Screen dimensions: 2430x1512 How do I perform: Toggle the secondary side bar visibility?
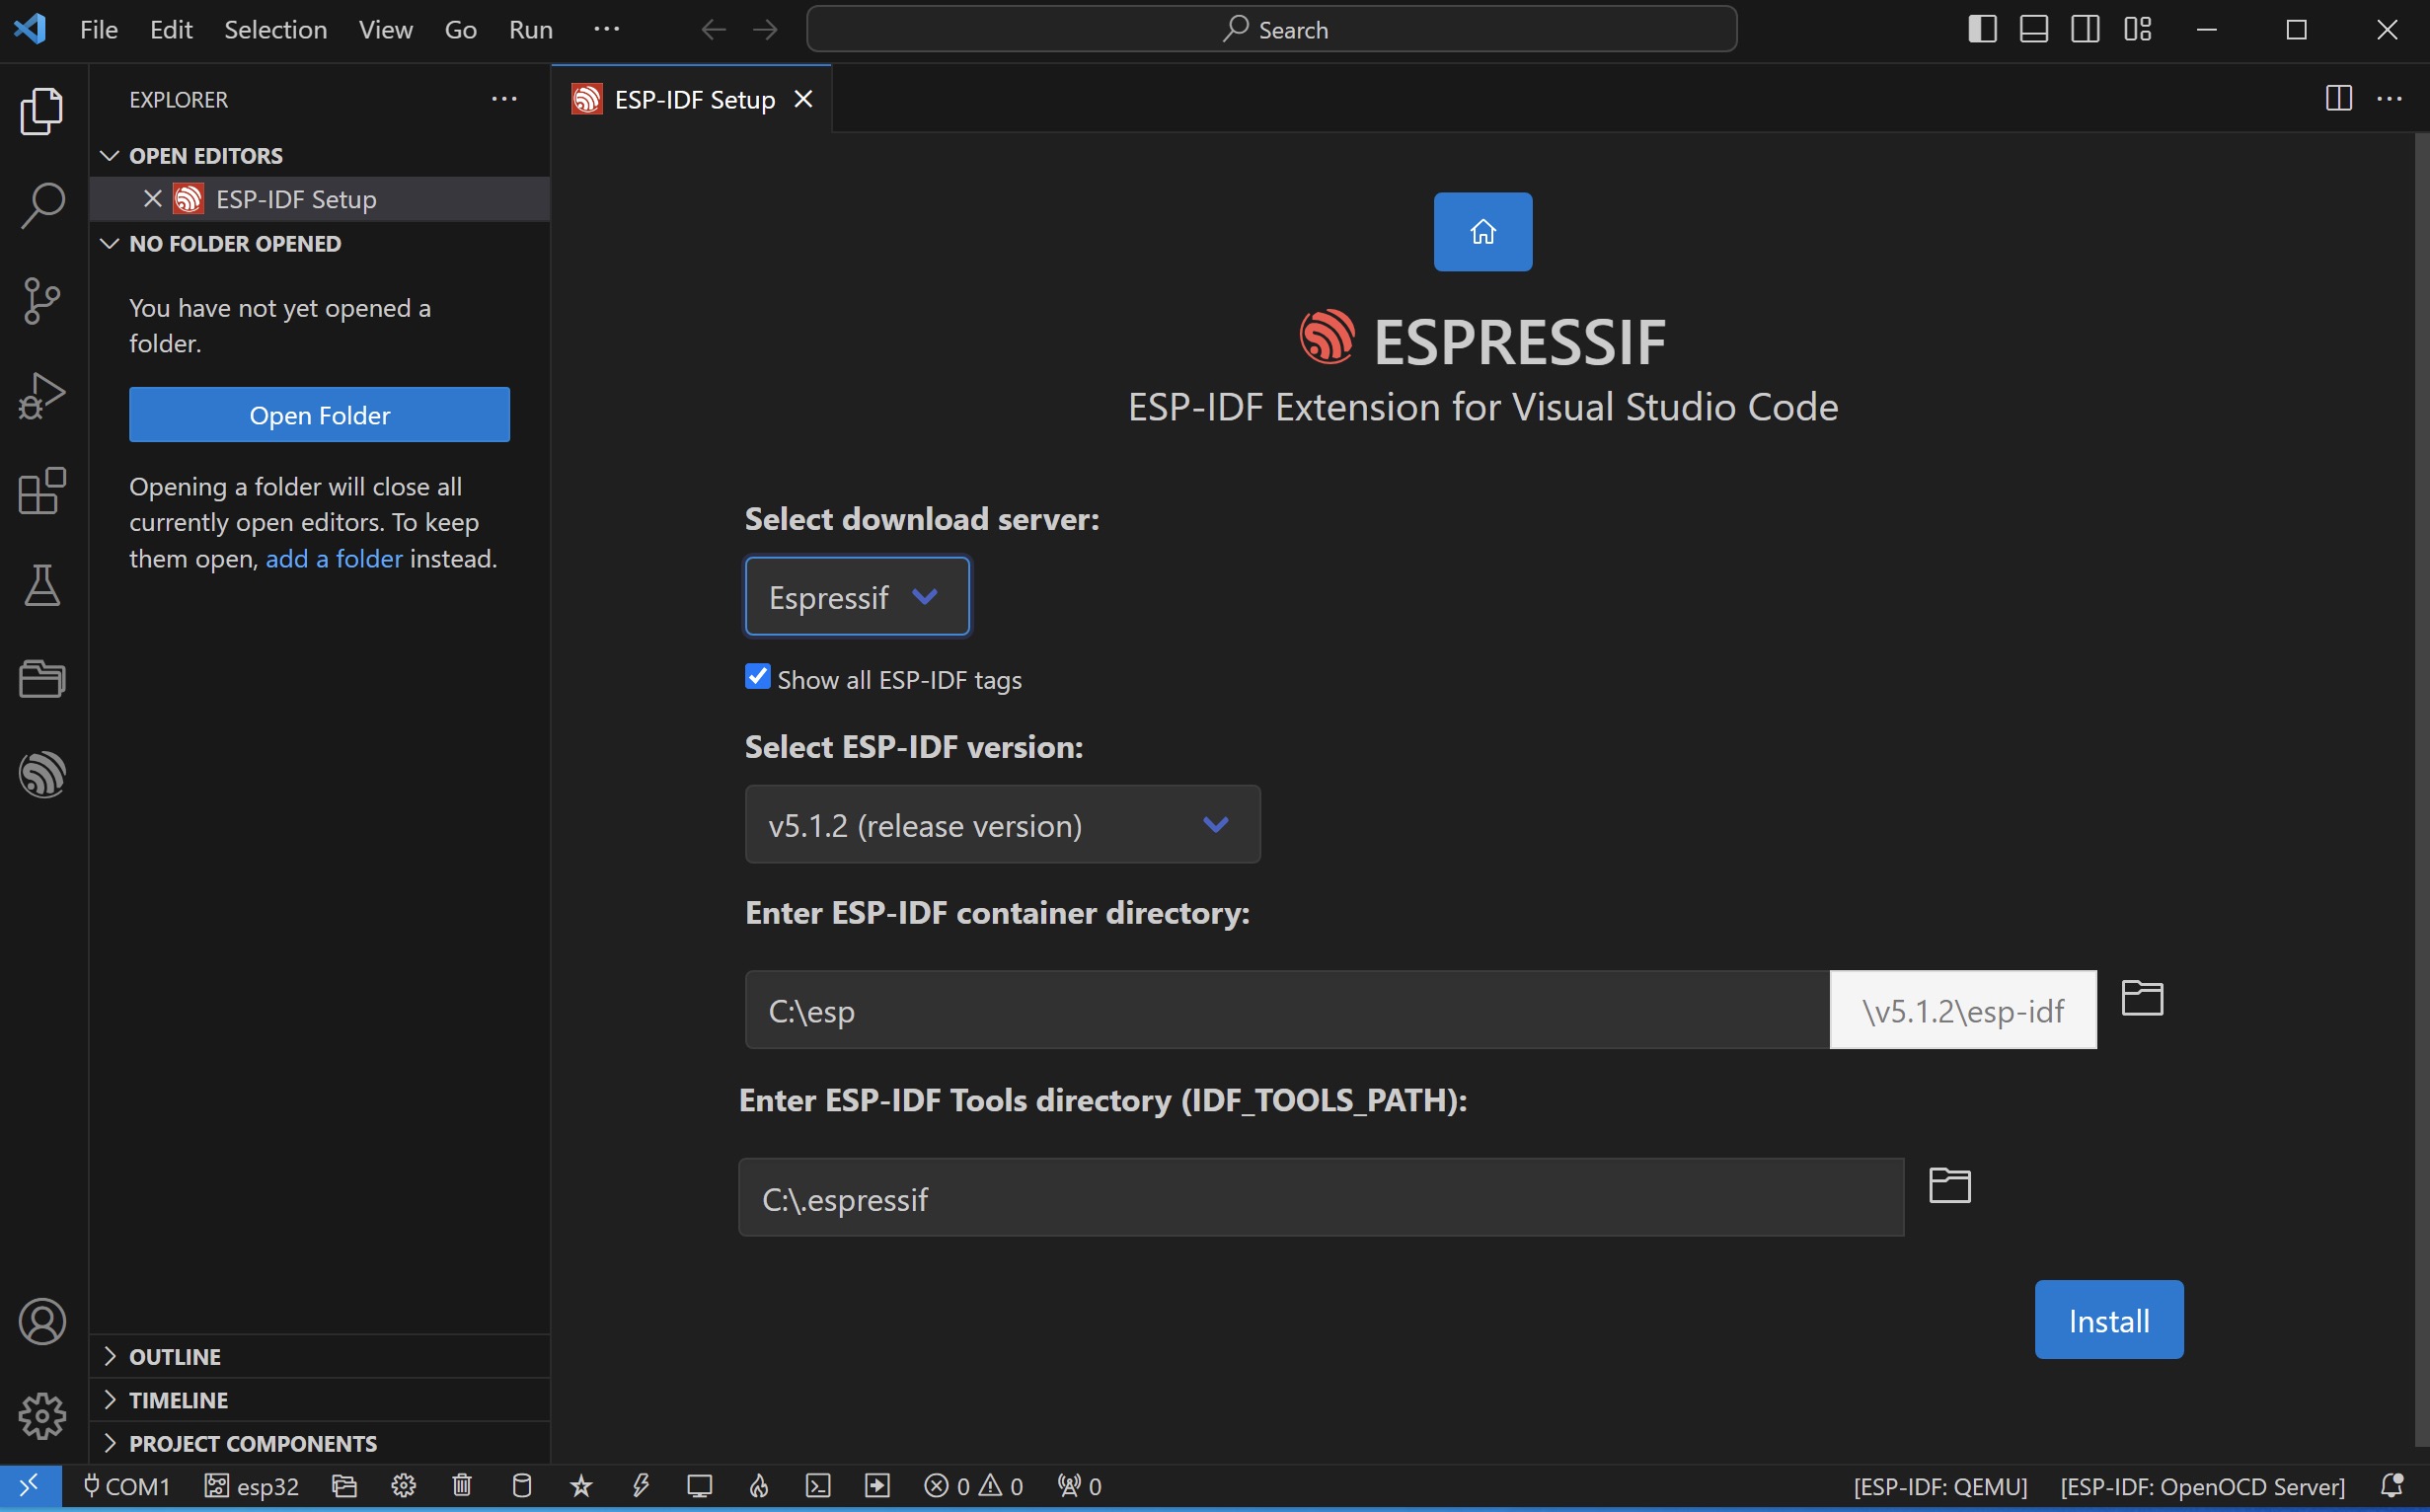point(2085,29)
